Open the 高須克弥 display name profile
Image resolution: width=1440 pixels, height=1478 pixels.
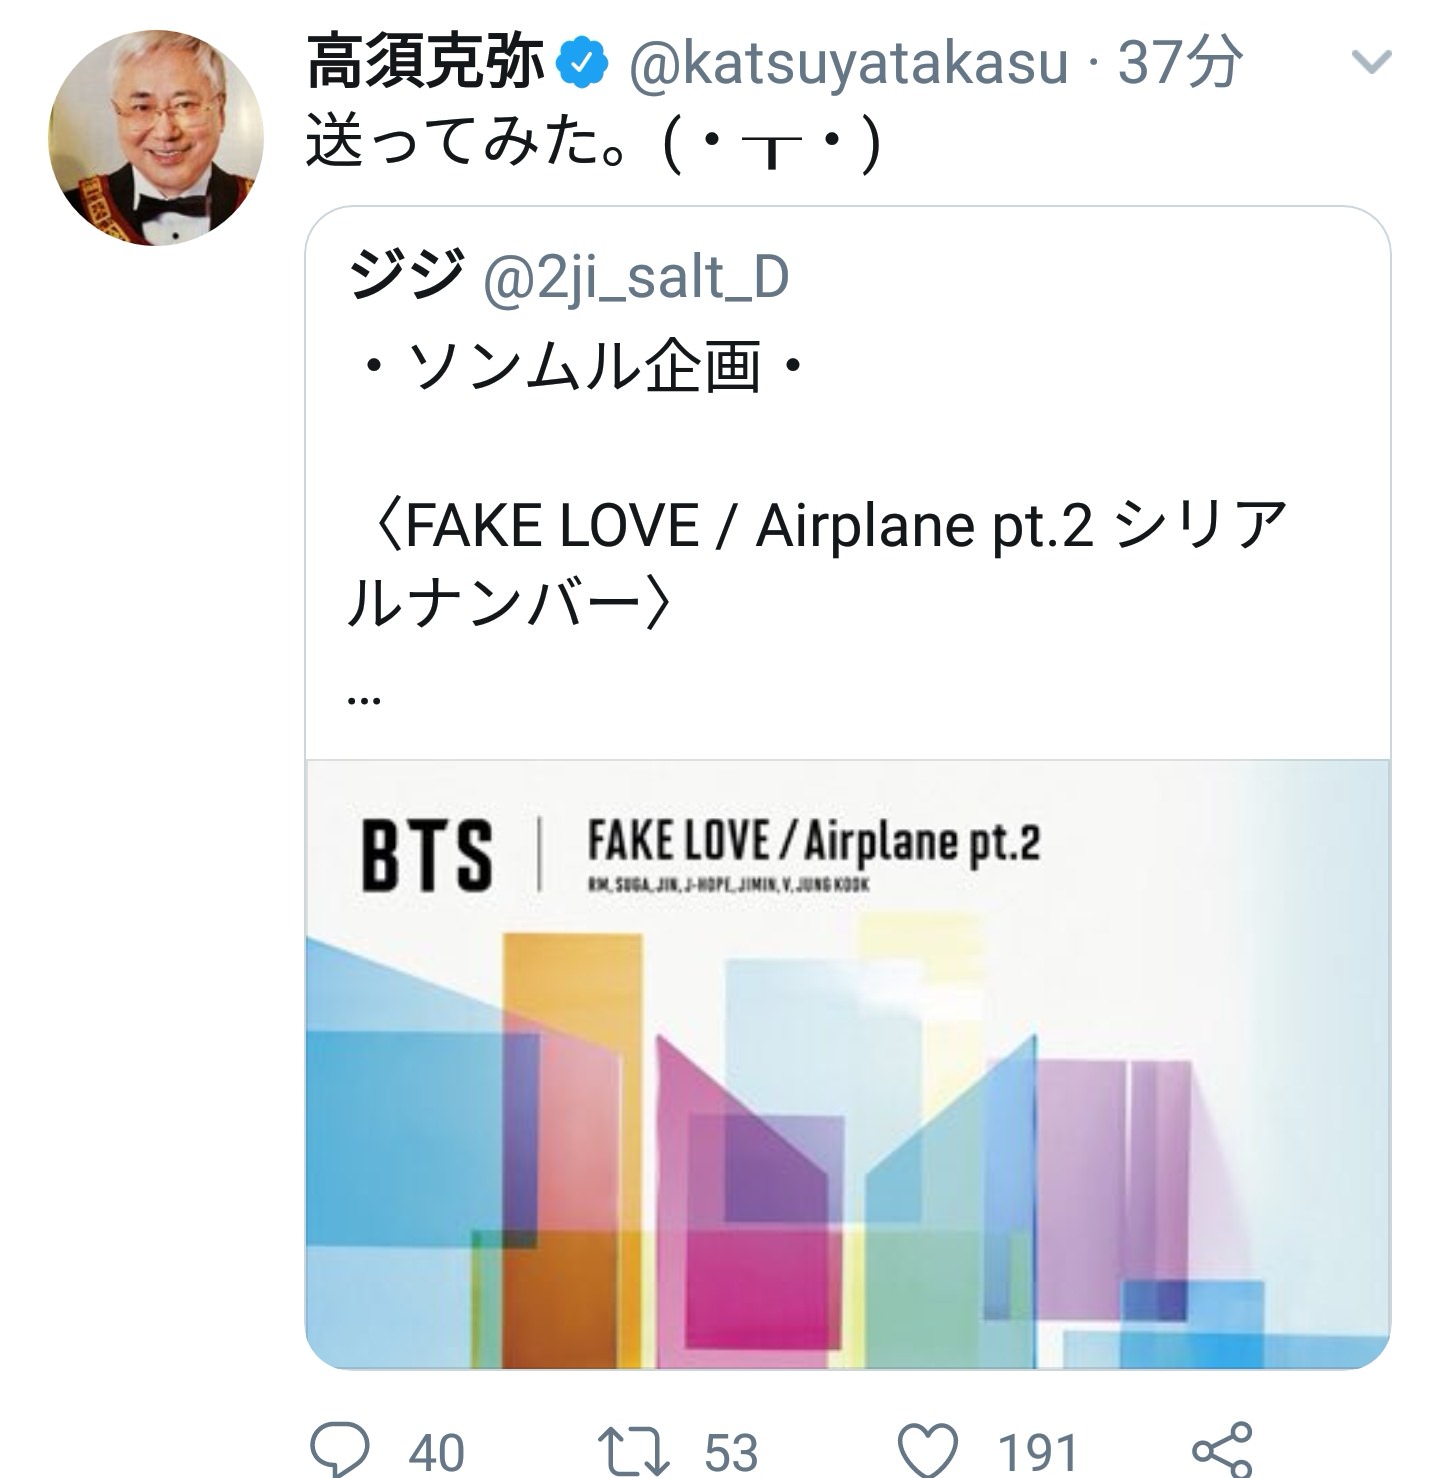pos(425,63)
